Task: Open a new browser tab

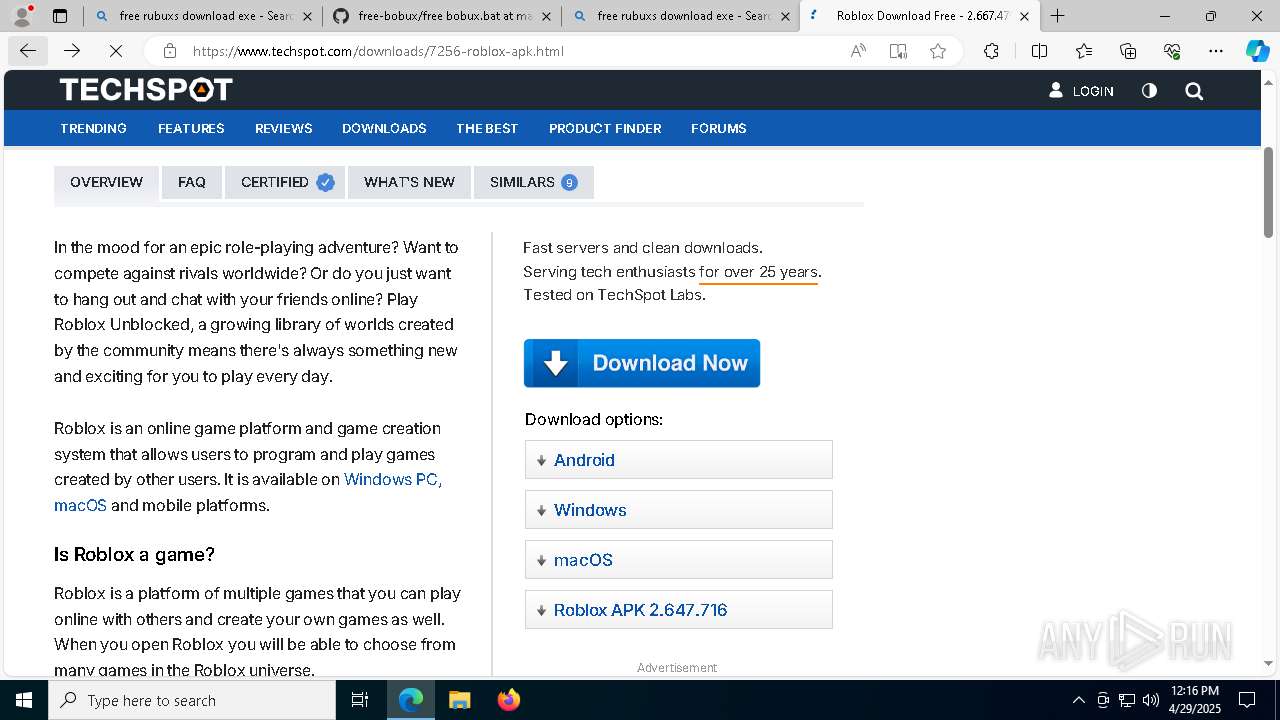Action: click(x=1057, y=16)
